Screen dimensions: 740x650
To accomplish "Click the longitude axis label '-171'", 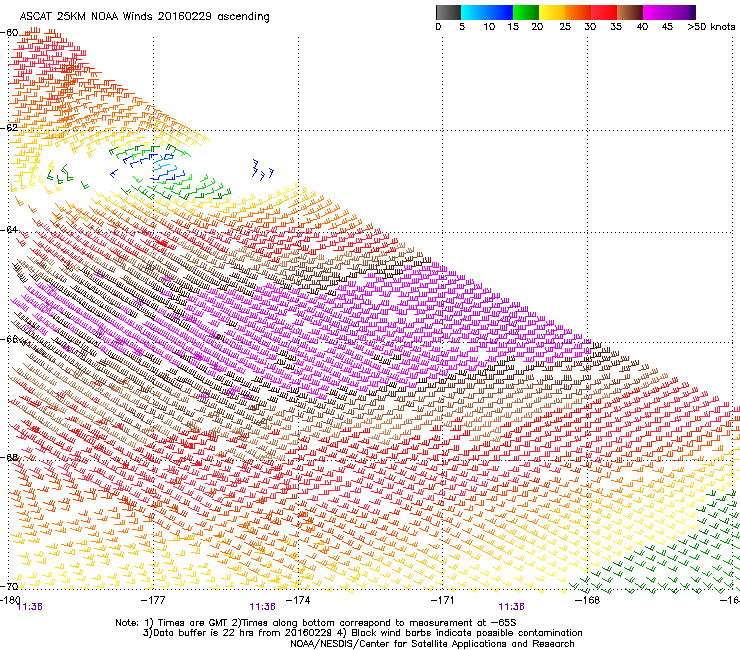I will click(x=443, y=600).
